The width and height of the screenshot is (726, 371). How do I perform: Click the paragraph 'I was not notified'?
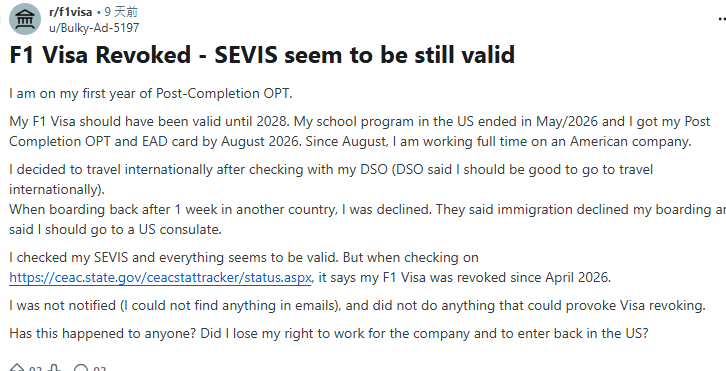(357, 306)
